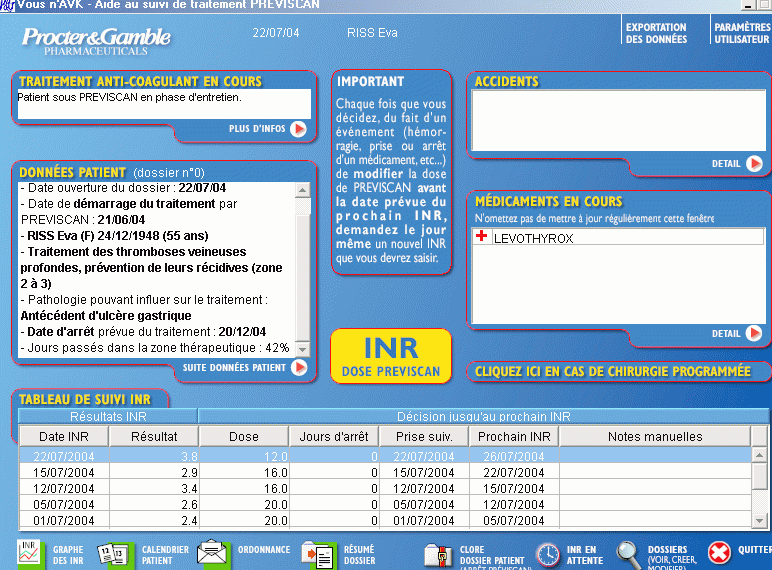
Task: Click the Jours d'arrêt column header
Action: click(334, 437)
